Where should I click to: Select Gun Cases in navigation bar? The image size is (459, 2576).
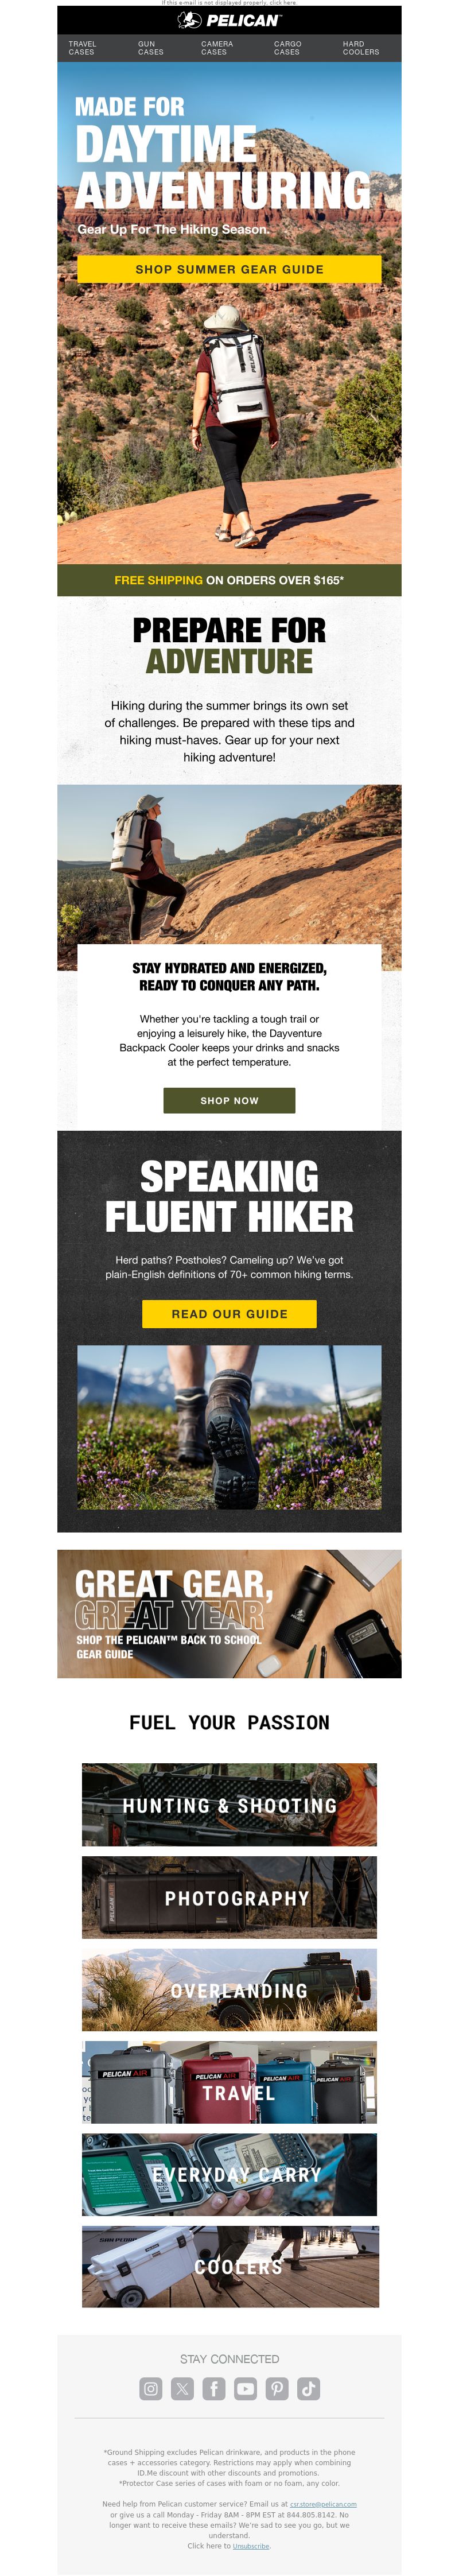click(150, 48)
